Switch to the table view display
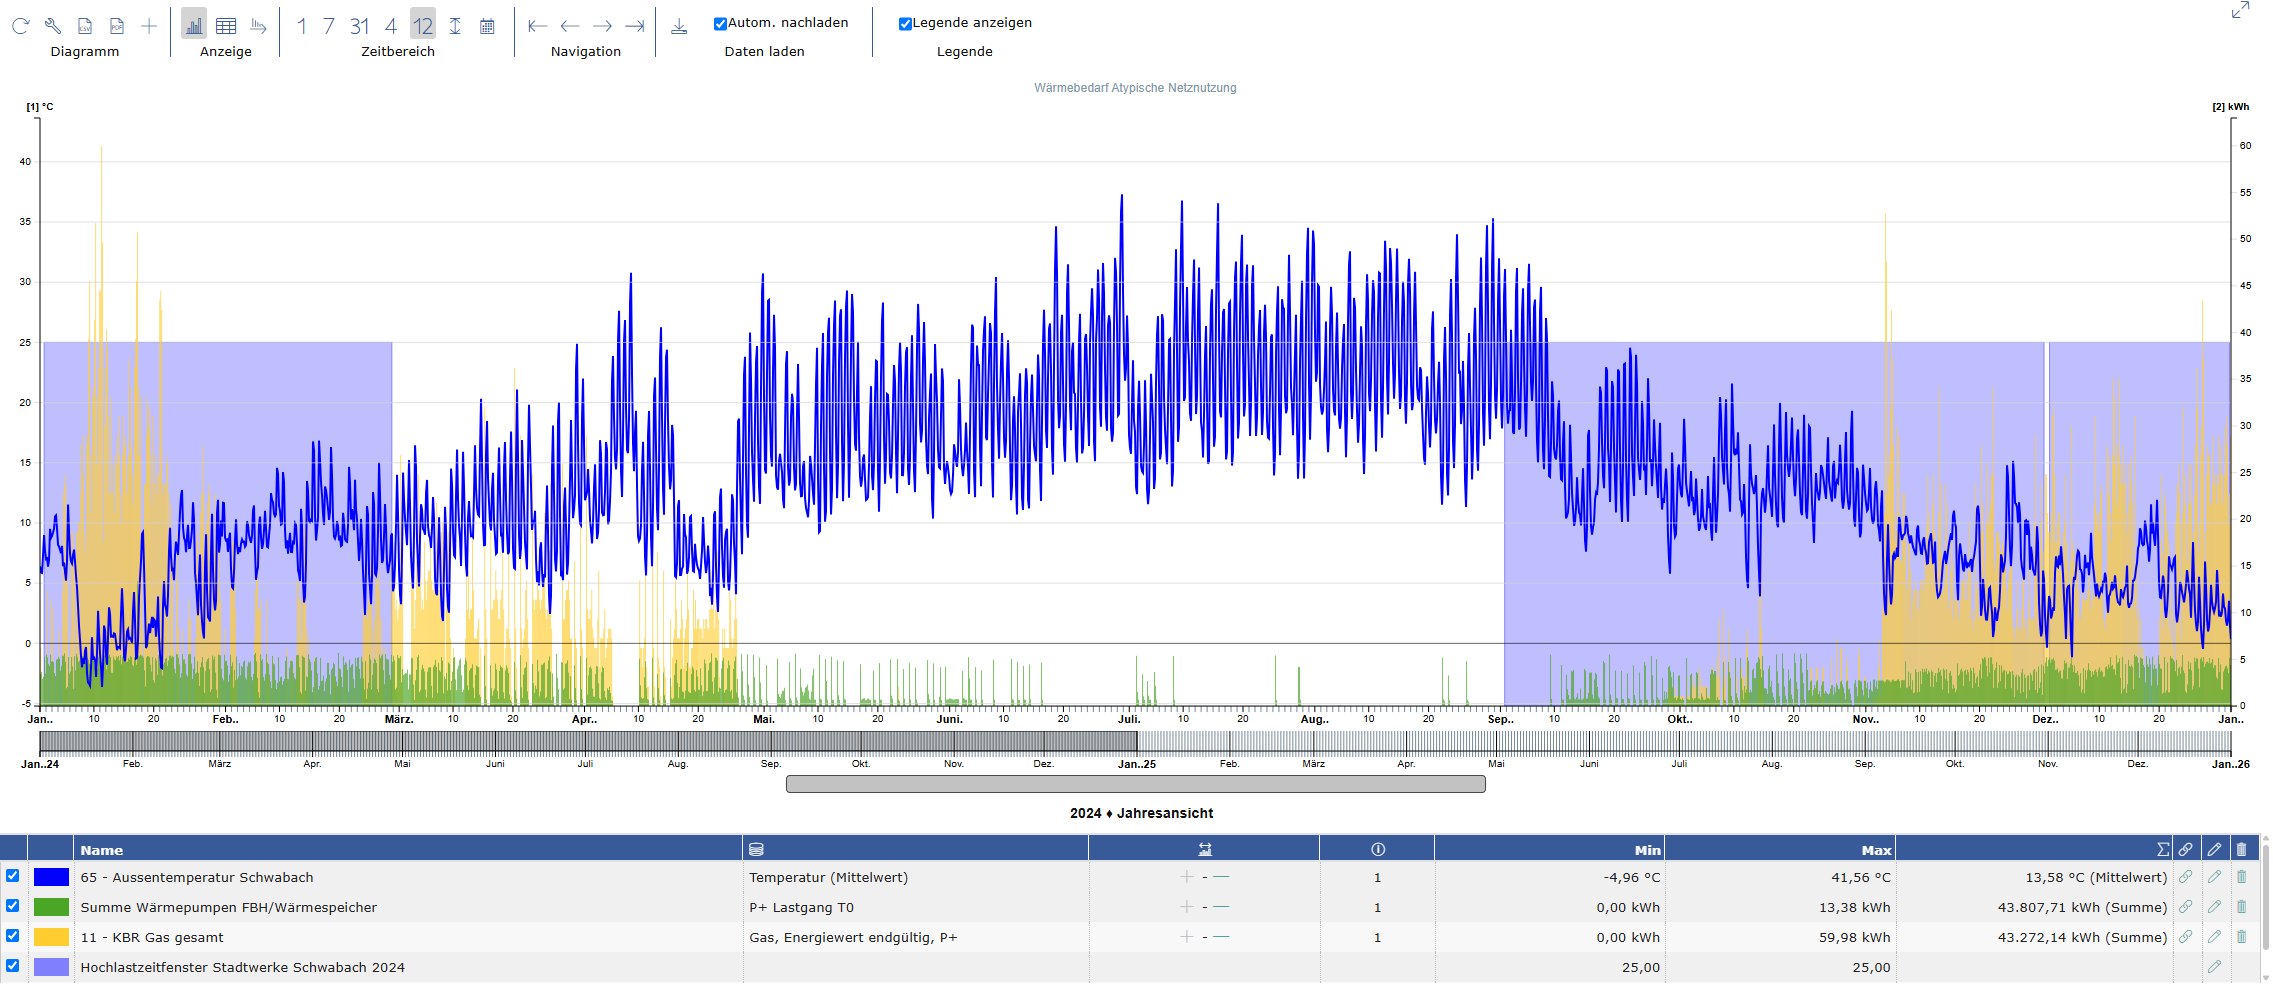This screenshot has height=986, width=2273. tap(226, 26)
